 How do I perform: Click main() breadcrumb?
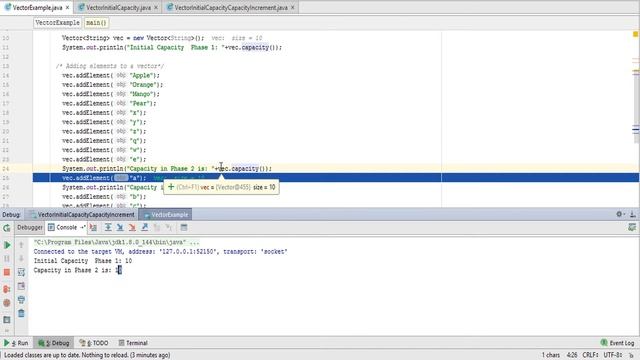pyautogui.click(x=96, y=23)
